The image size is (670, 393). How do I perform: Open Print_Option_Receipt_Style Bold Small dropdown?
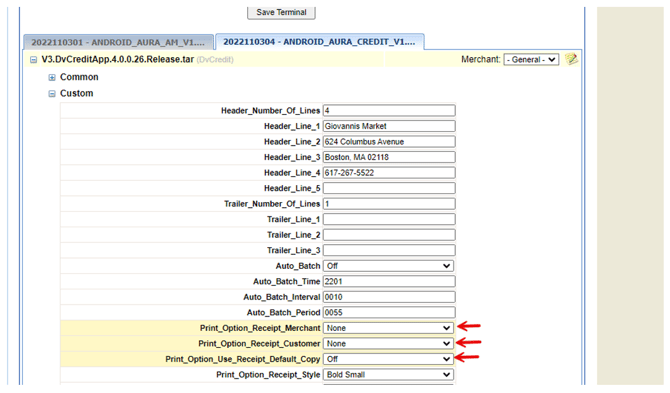click(x=388, y=375)
